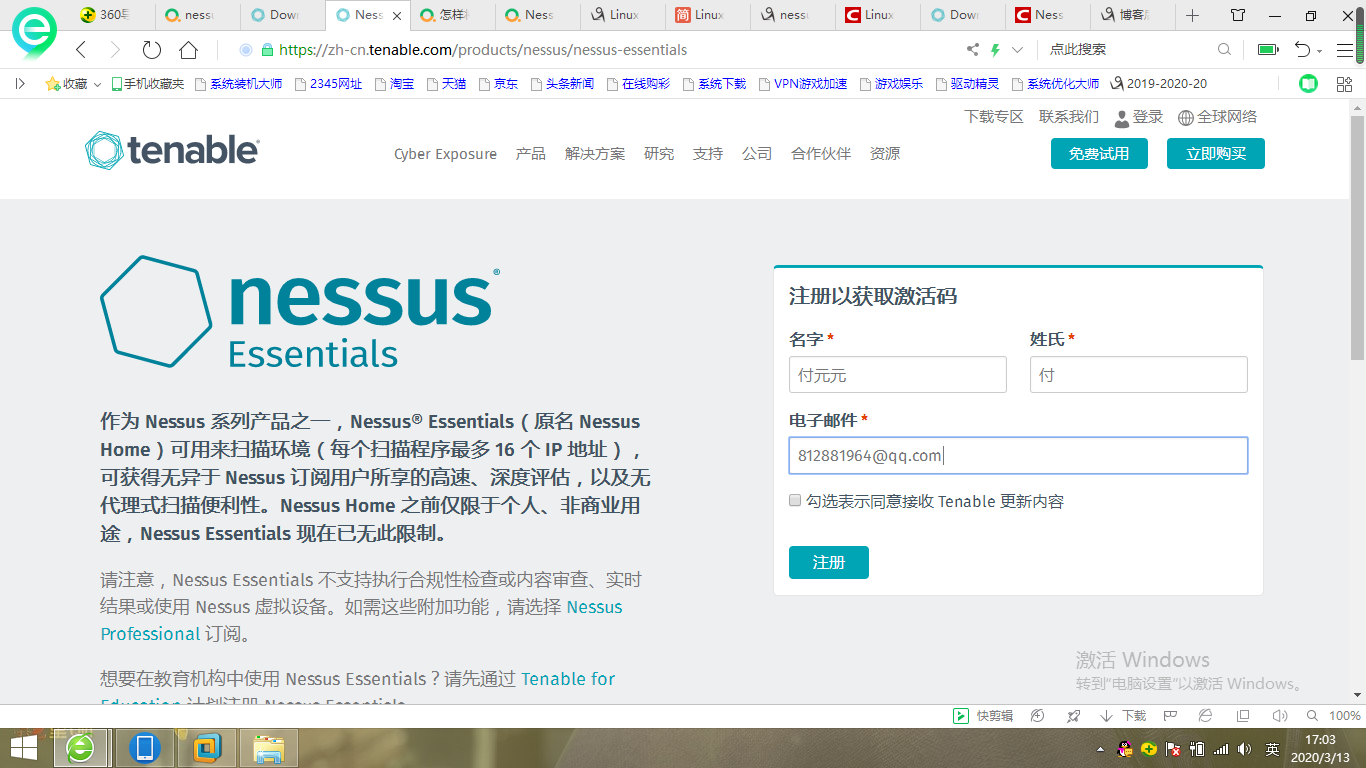
Task: Open the Windows Start button
Action: coord(24,748)
